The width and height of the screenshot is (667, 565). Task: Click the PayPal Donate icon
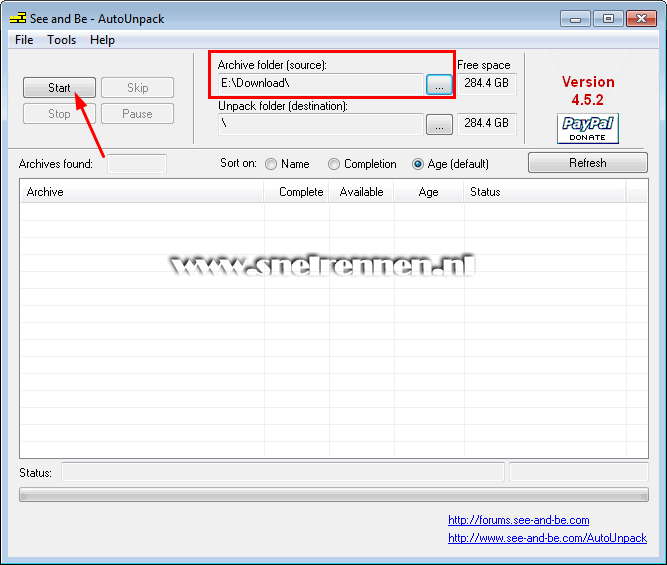588,128
